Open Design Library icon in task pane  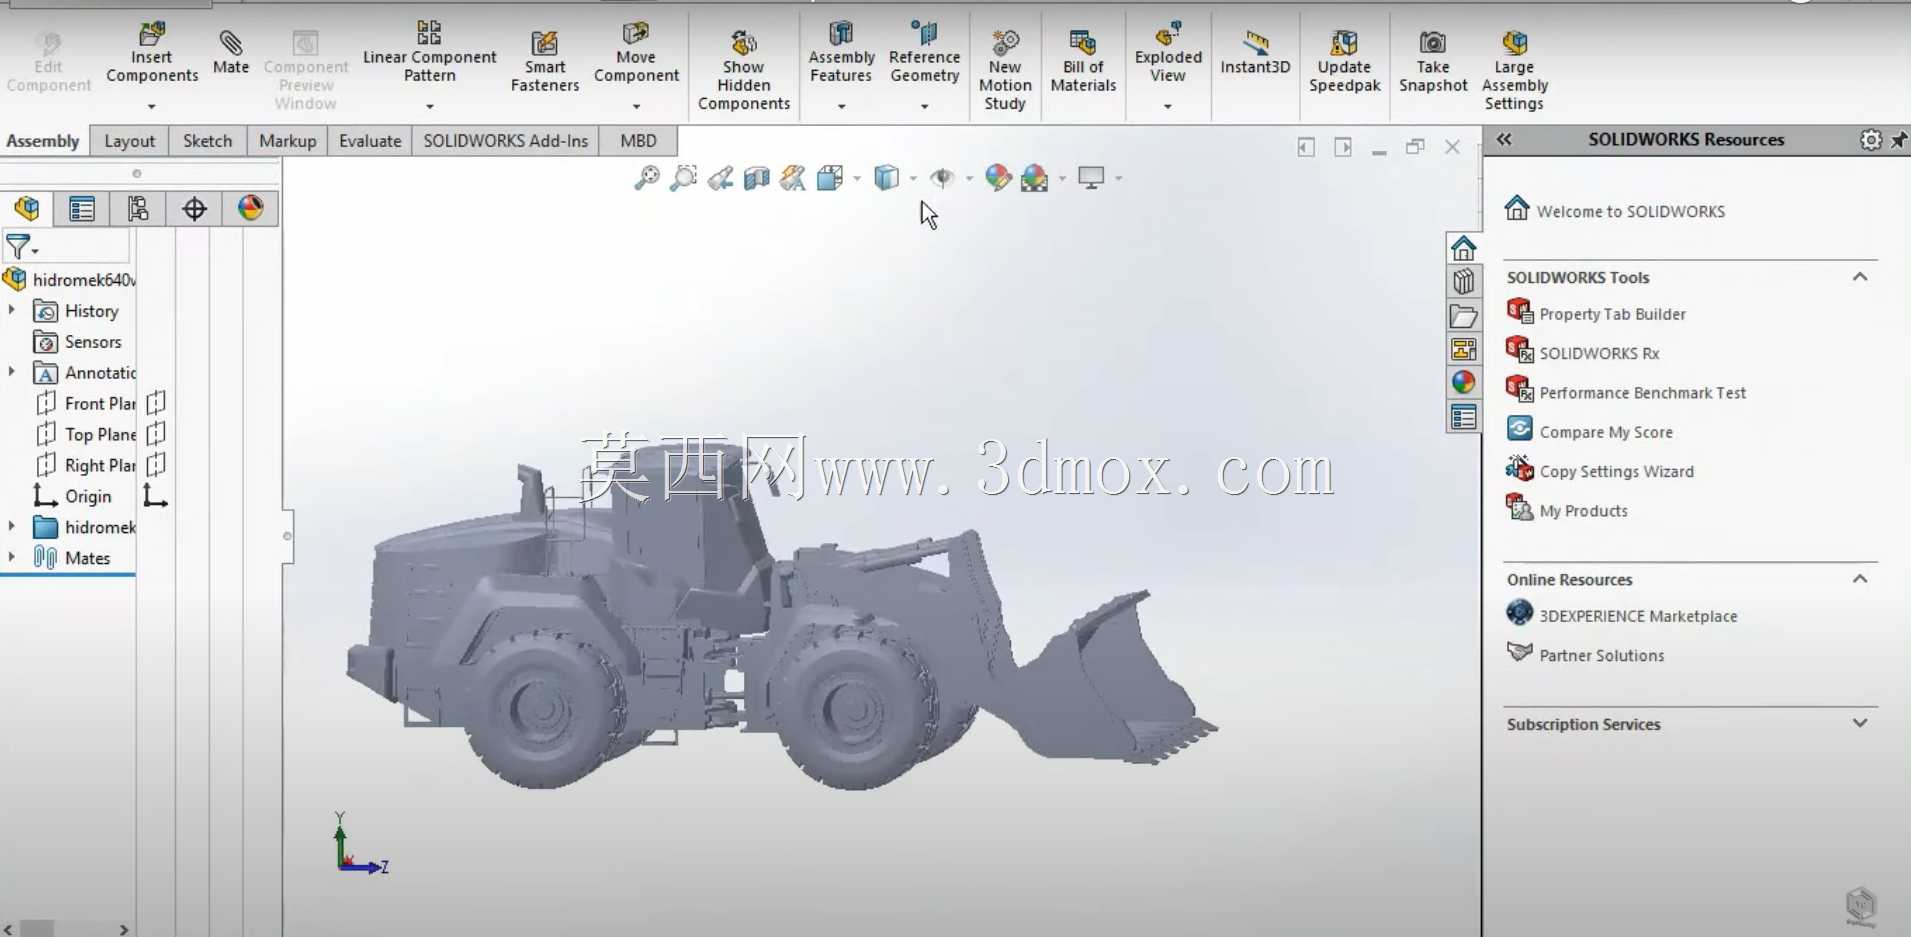pyautogui.click(x=1463, y=281)
